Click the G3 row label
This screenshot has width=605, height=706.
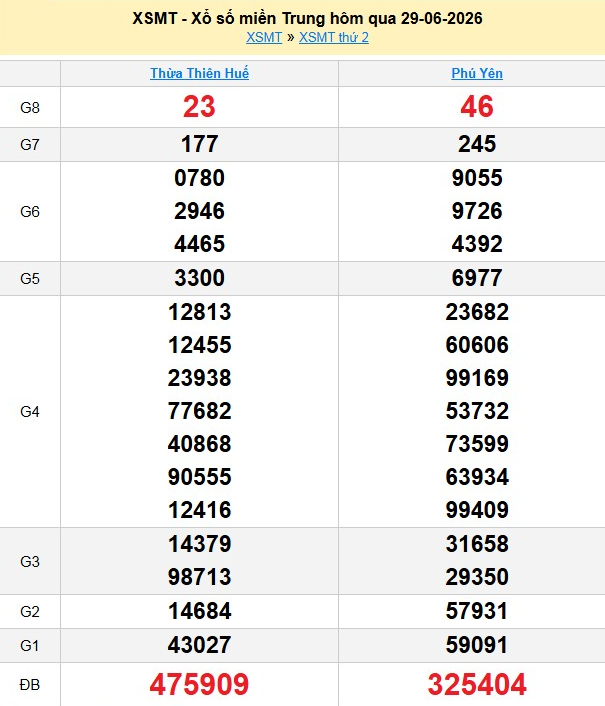click(30, 561)
